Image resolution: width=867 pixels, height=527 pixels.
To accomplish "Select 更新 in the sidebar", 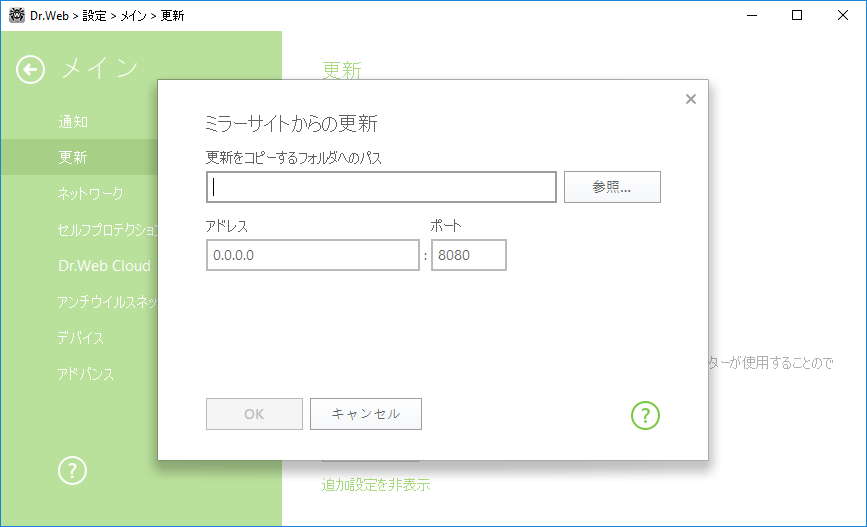I will (73, 158).
